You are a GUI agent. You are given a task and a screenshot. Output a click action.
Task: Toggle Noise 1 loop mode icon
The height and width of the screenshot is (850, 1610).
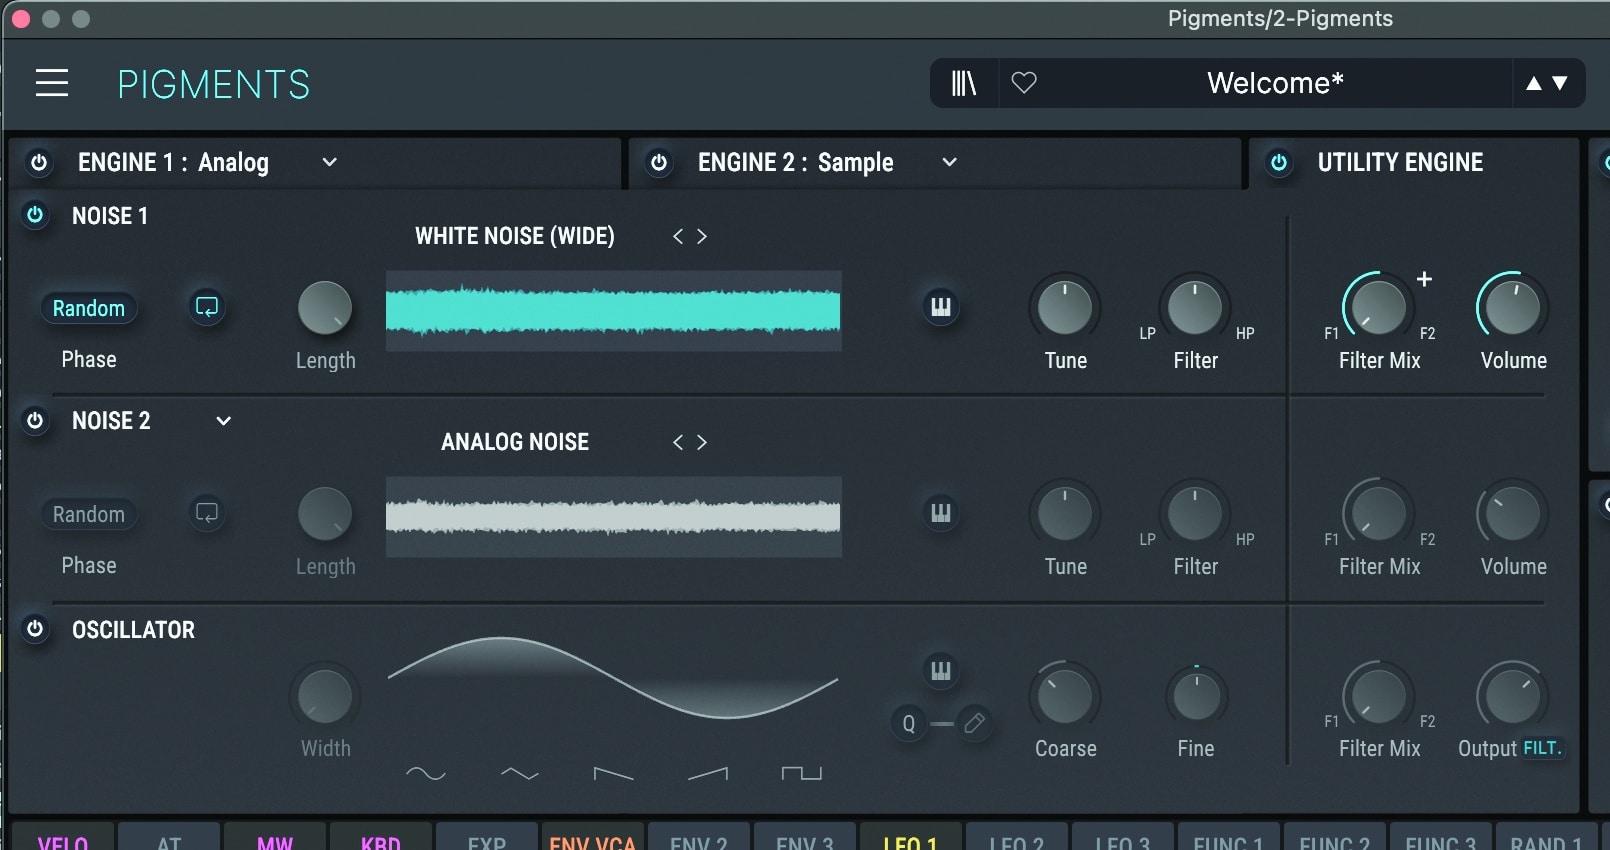tap(207, 307)
